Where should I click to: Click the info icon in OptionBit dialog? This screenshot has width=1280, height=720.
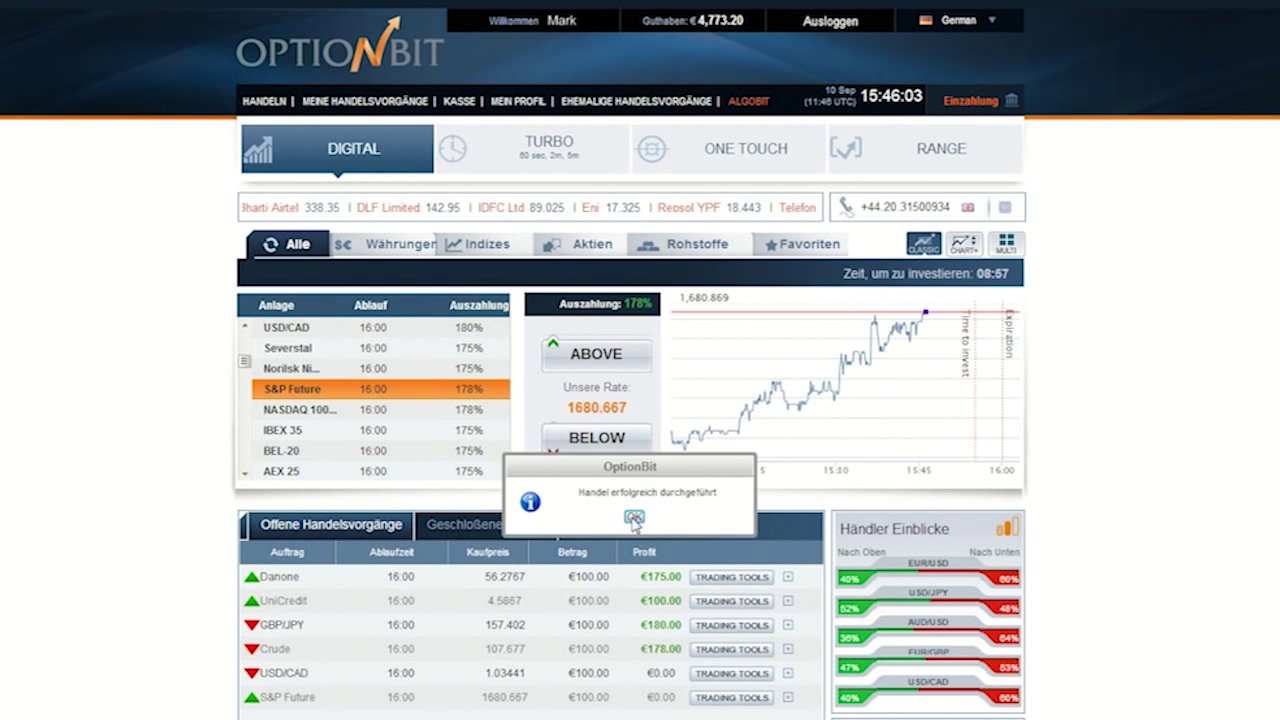point(530,502)
